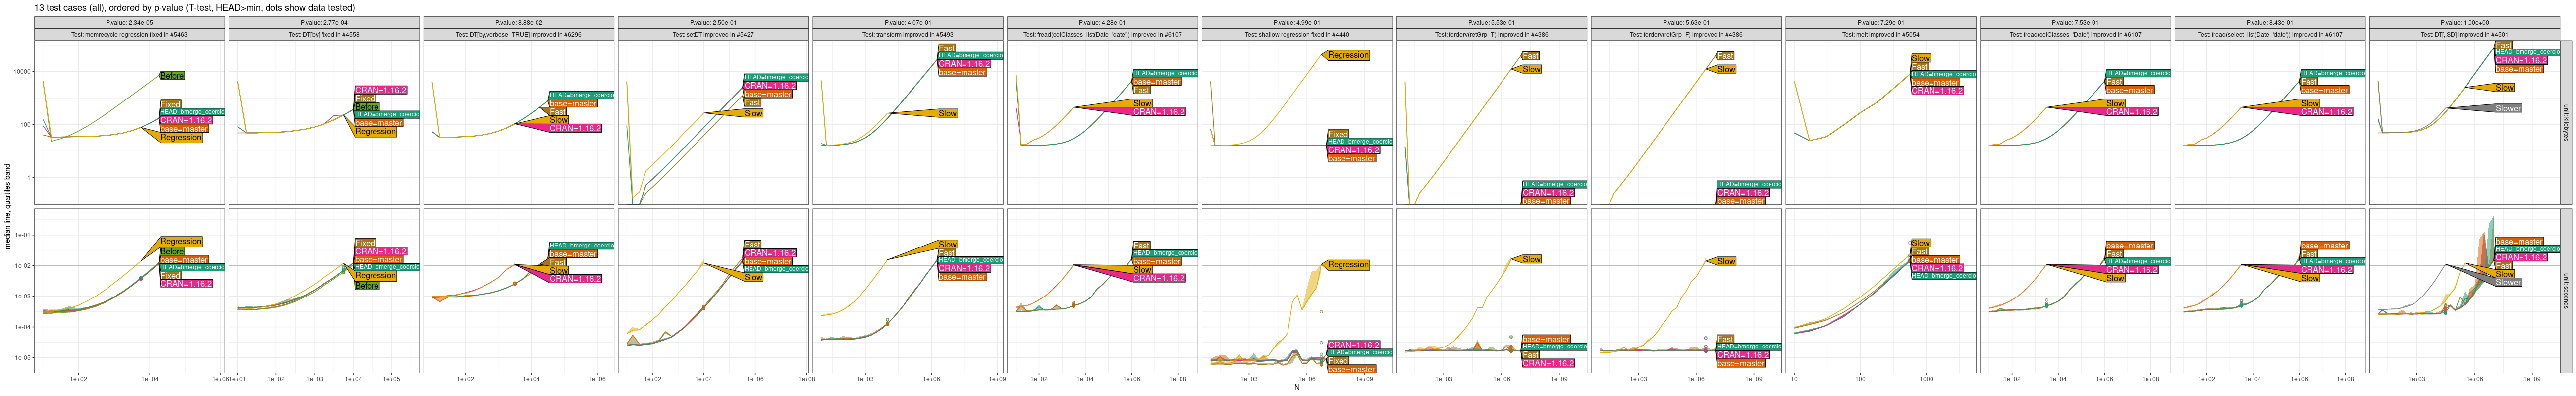Viewport: 2576px width, 396px height.
Task: Click the 'P.value: 7.29e-01' facet header
Action: point(1880,22)
